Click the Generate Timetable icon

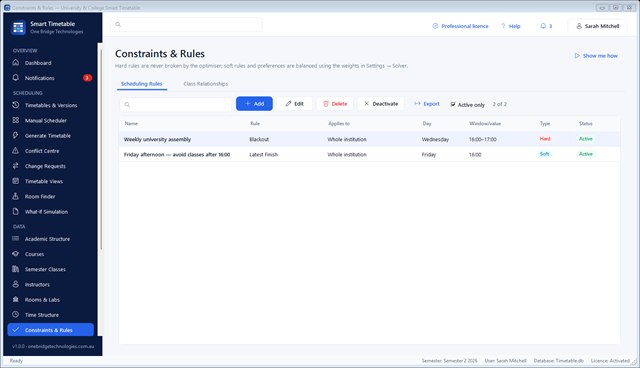[x=16, y=135]
